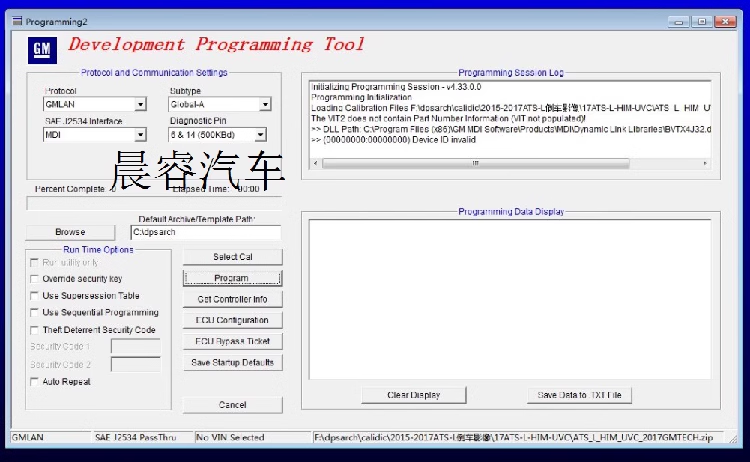
Task: Click ECU Bypass Ticket button
Action: (232, 341)
